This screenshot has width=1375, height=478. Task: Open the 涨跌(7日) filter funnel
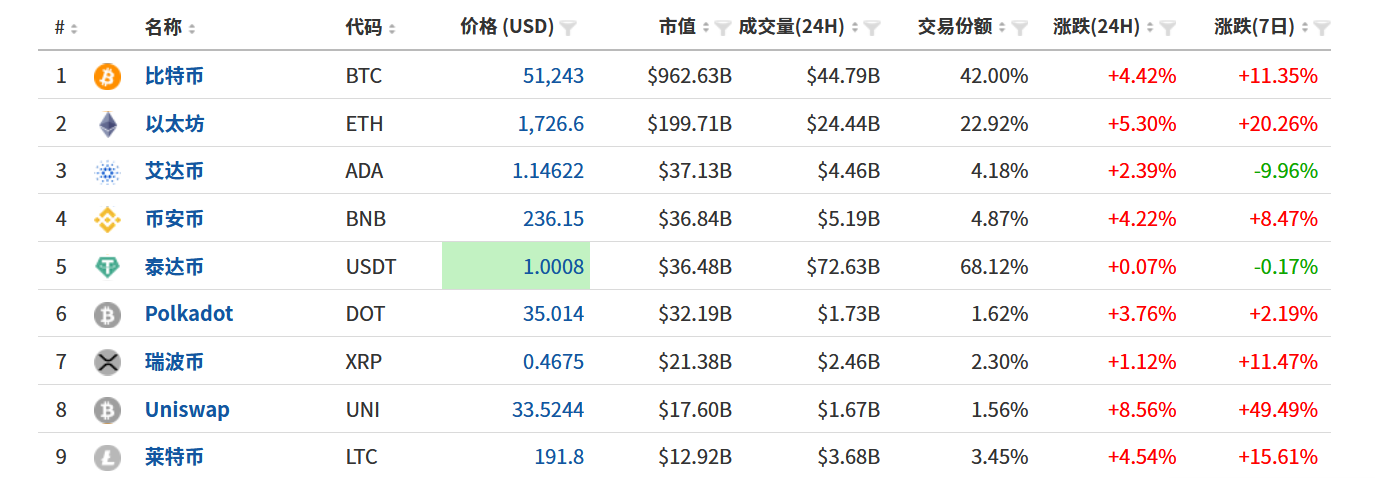[x=1321, y=28]
